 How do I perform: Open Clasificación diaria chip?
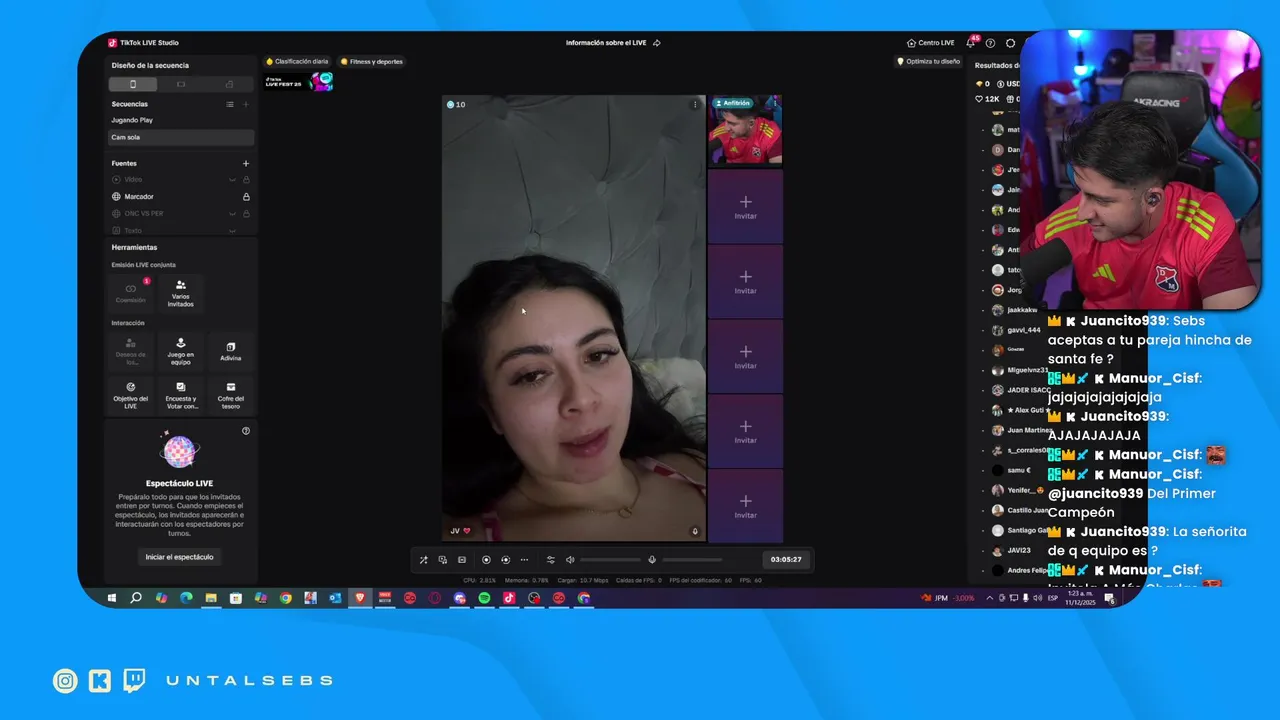coord(298,61)
